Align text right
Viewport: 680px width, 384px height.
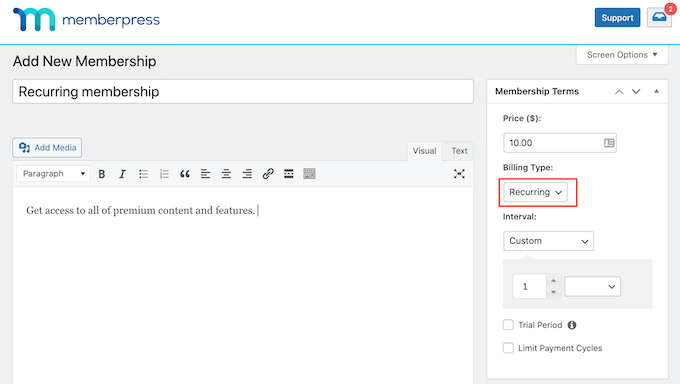(x=247, y=174)
